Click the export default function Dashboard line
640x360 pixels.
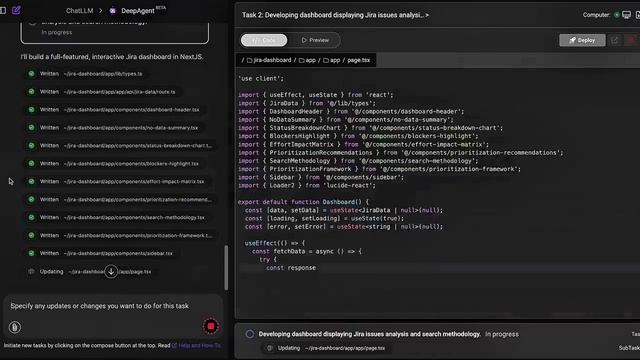[x=303, y=202]
